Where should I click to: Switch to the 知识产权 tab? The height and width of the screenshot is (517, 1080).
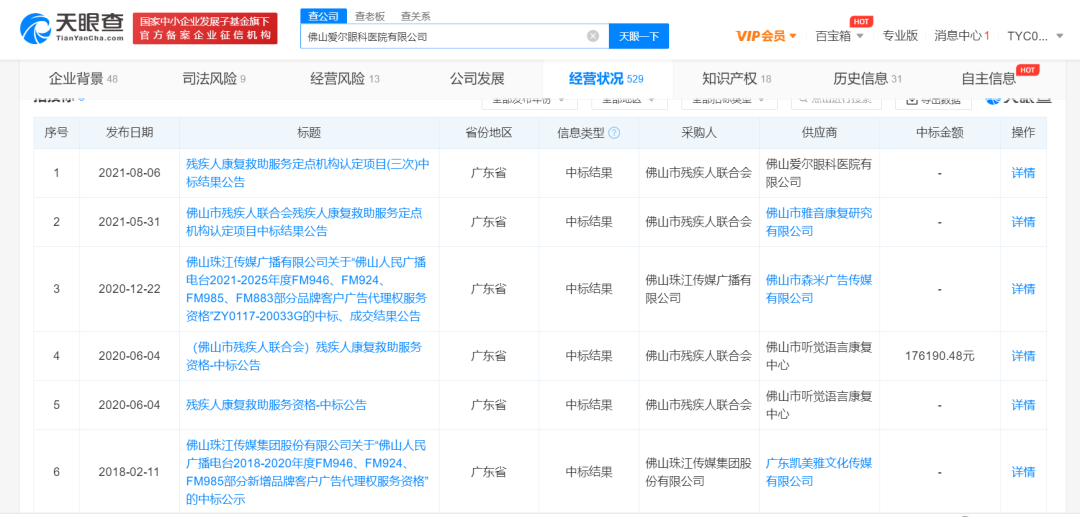coord(736,79)
